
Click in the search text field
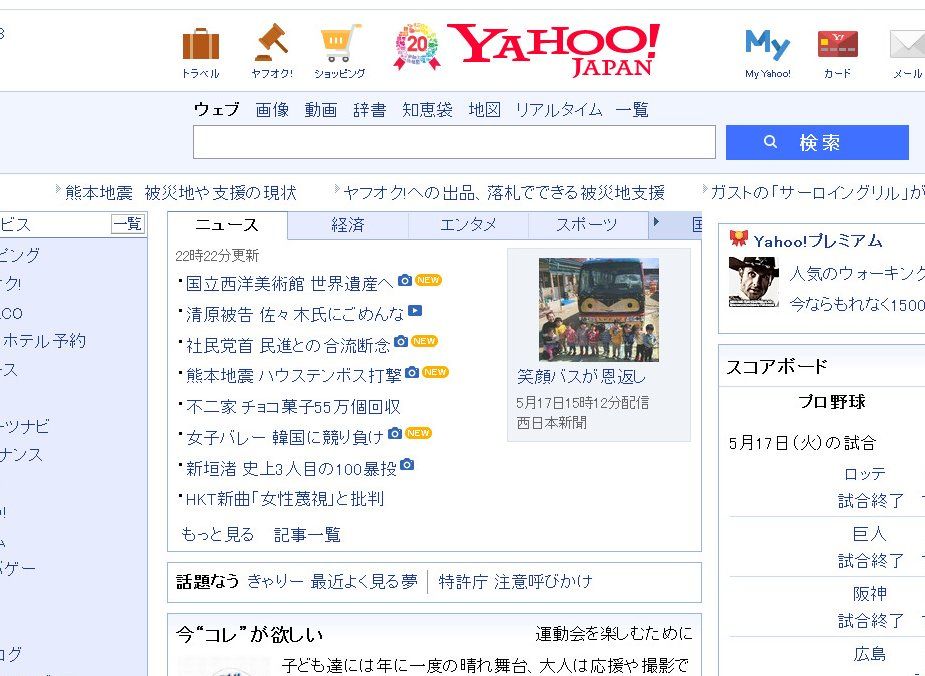[454, 142]
